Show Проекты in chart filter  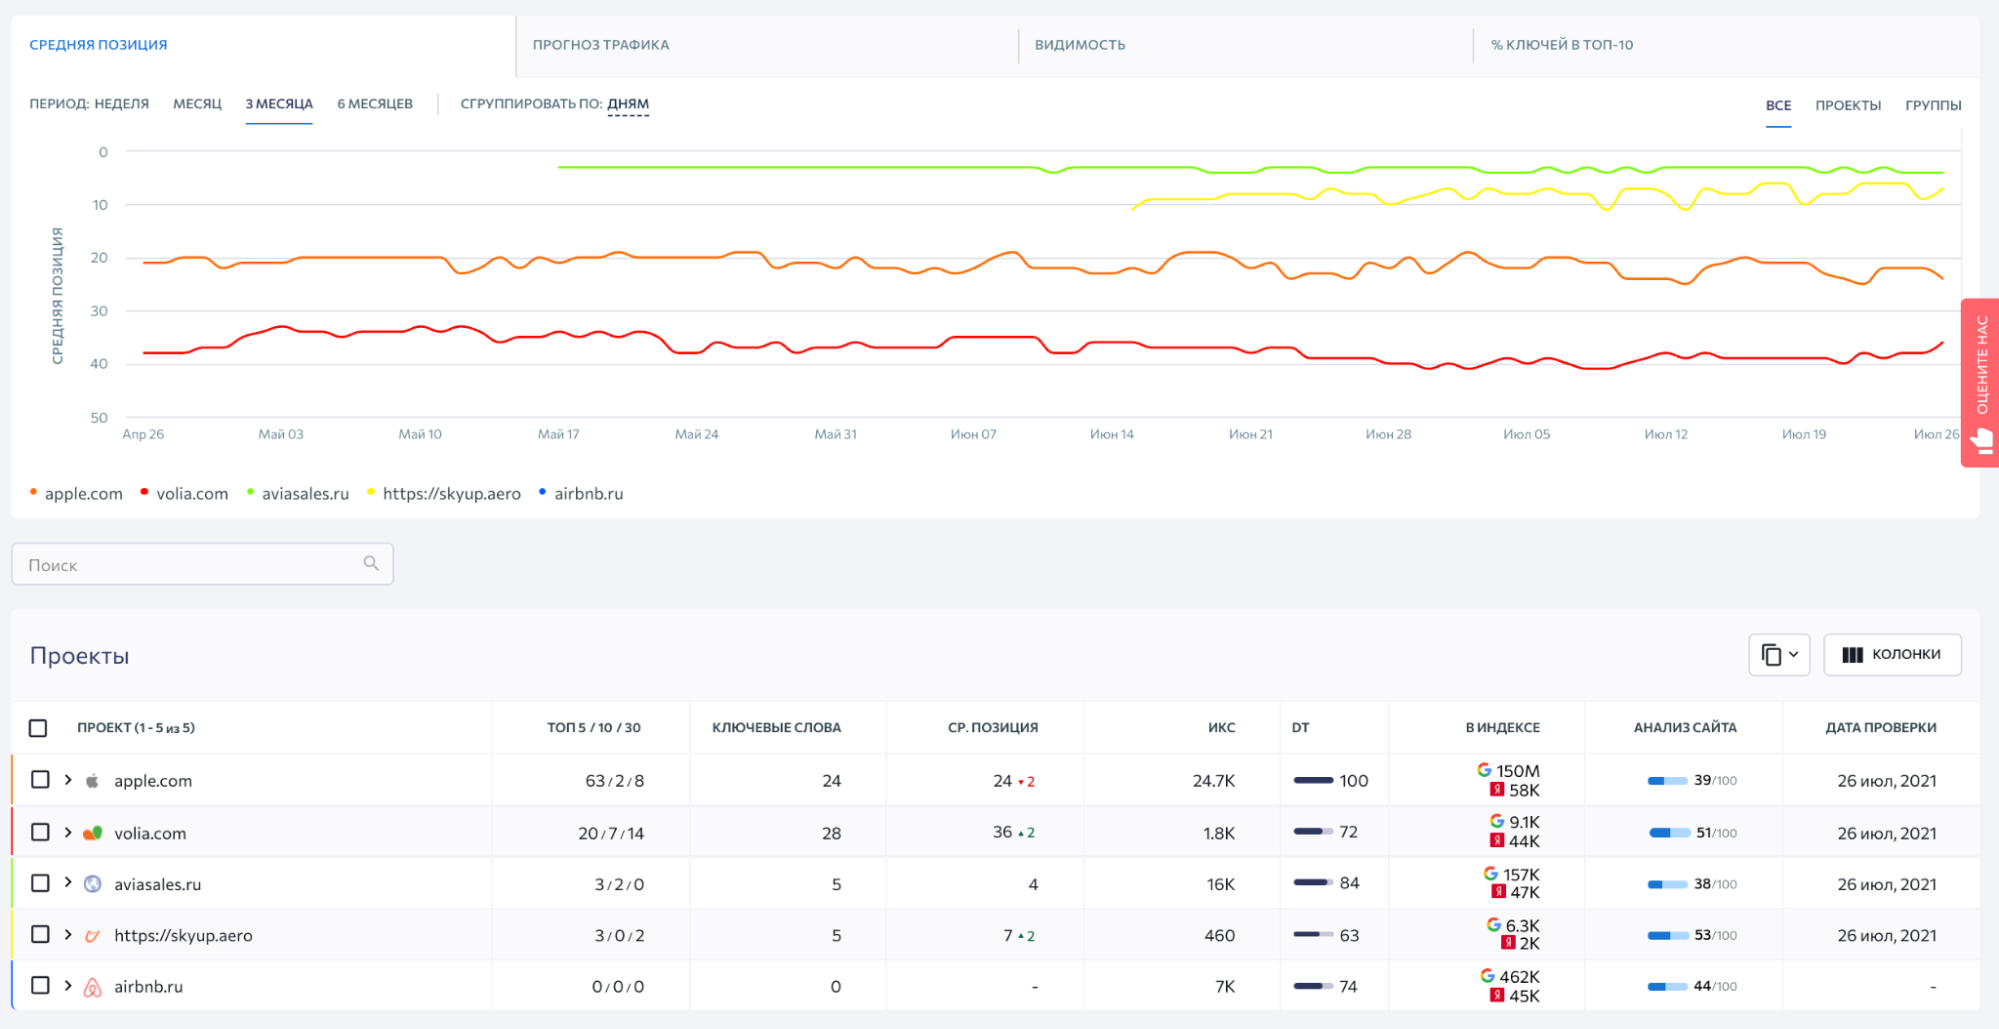click(1848, 105)
